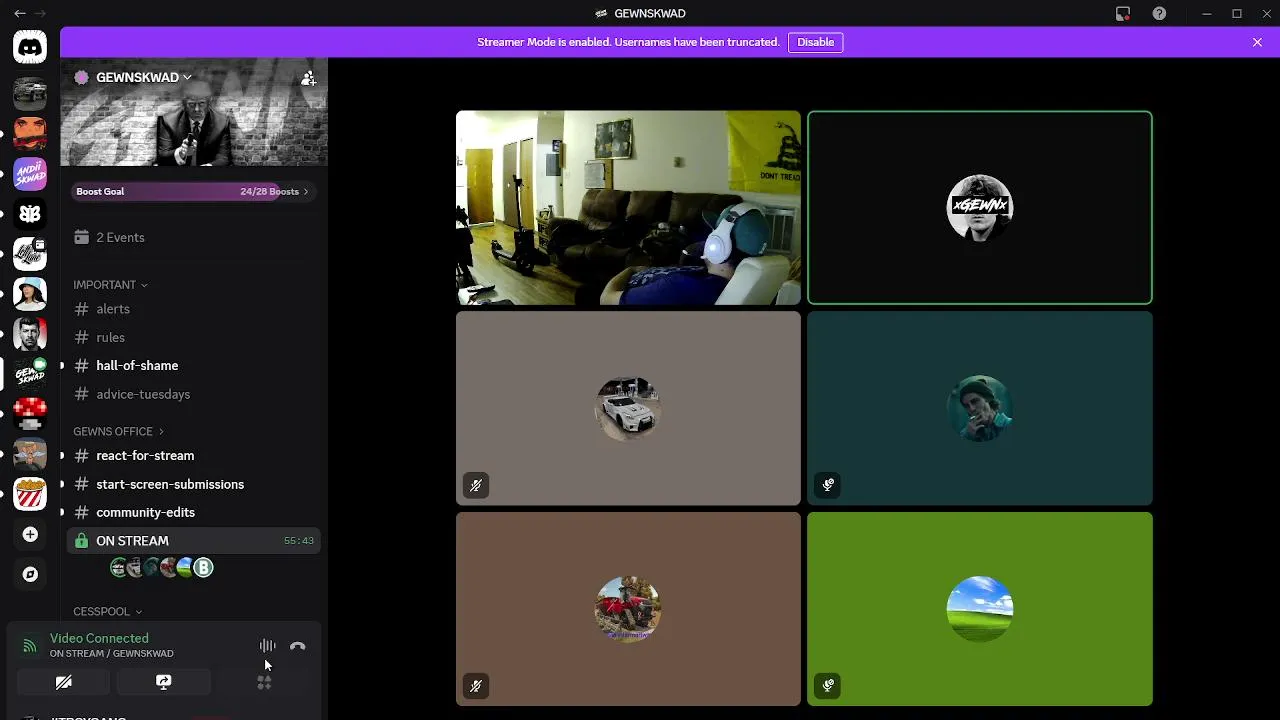
Task: Open Discord direct messages home icon
Action: coord(30,47)
